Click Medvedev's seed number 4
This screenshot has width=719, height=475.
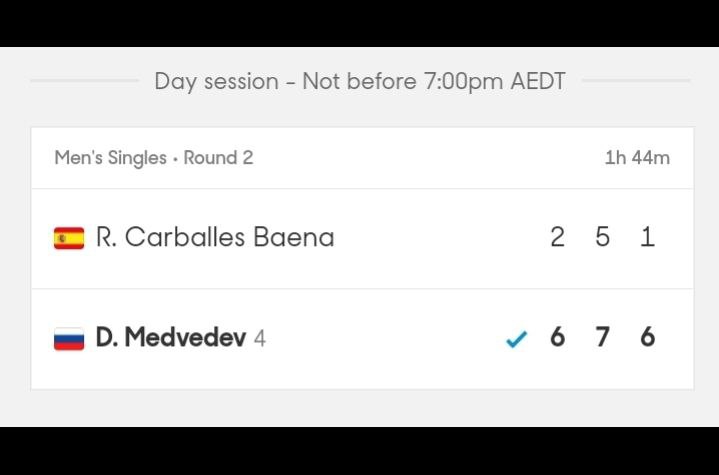[x=260, y=339]
